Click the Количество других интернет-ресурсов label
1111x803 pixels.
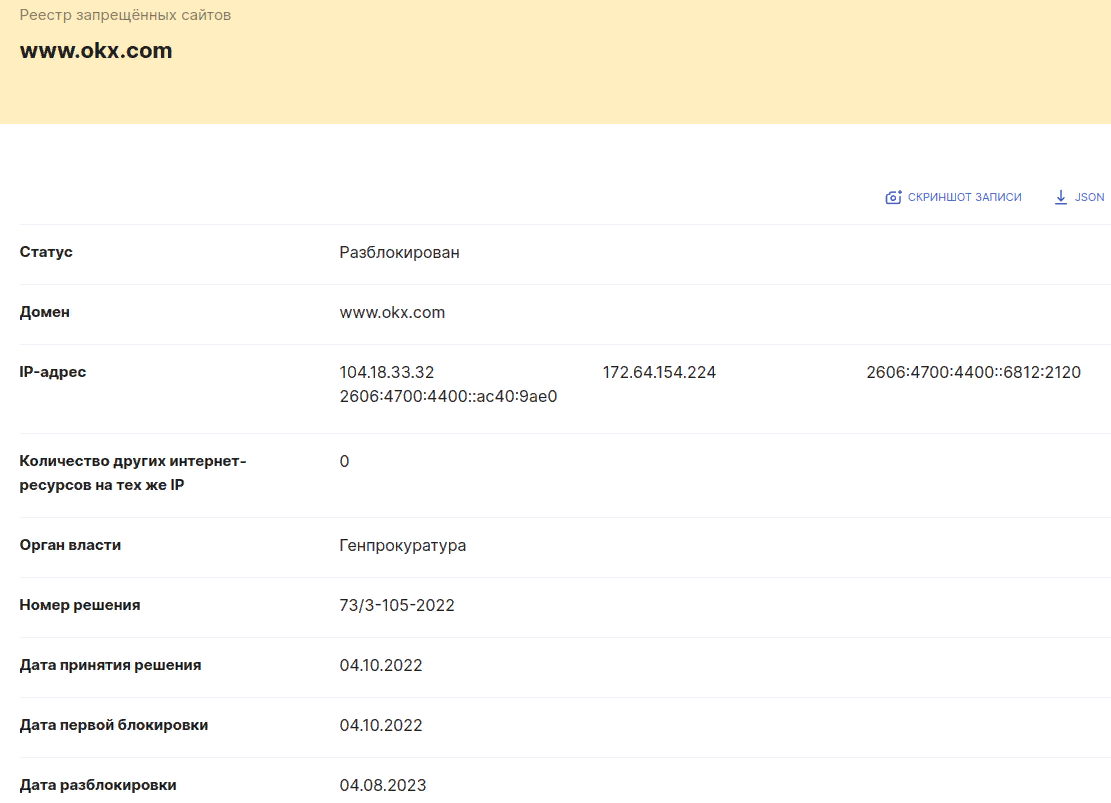[133, 473]
